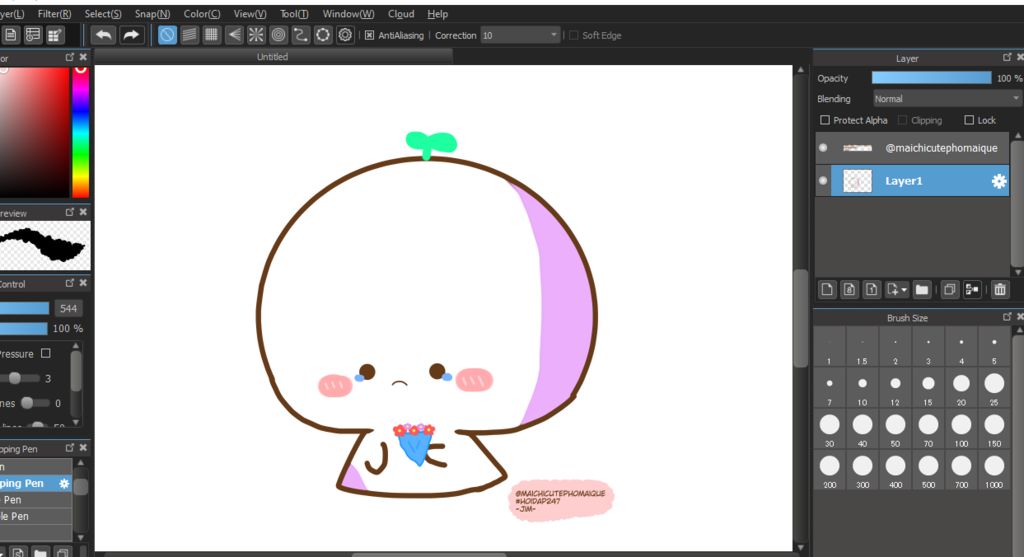Hide the @maichicutephomaique layer
The height and width of the screenshot is (557, 1024).
coord(823,148)
